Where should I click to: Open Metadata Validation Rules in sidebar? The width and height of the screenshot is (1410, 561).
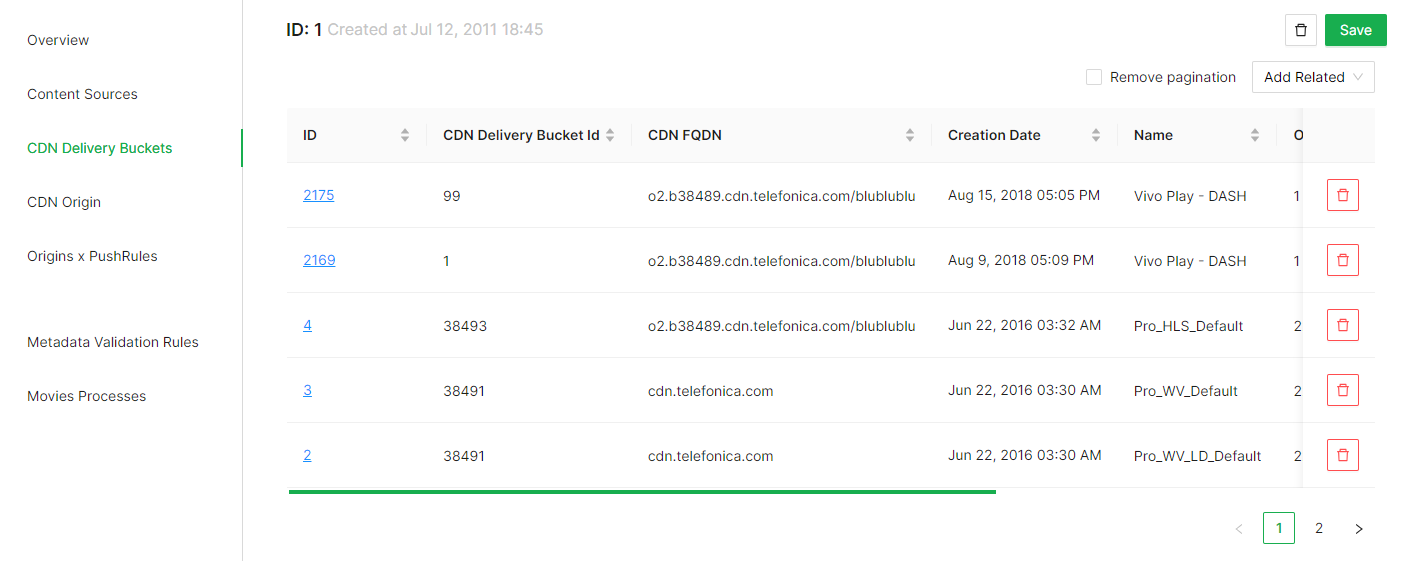coord(113,342)
